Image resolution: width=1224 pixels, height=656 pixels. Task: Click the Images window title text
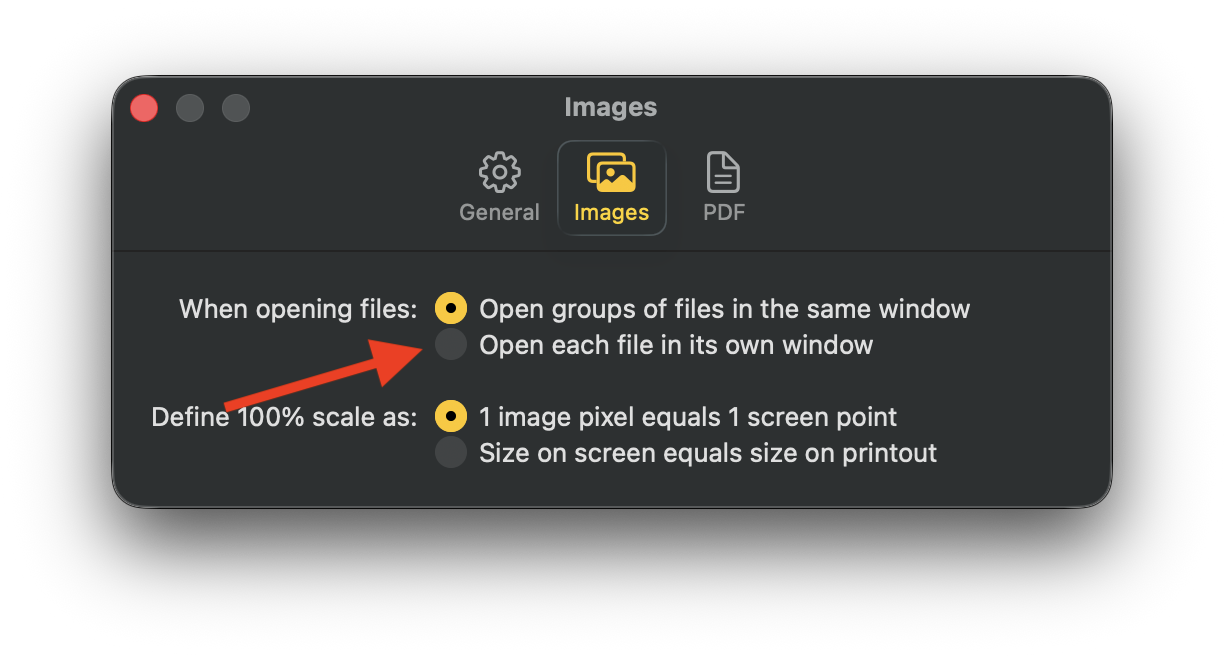point(611,107)
